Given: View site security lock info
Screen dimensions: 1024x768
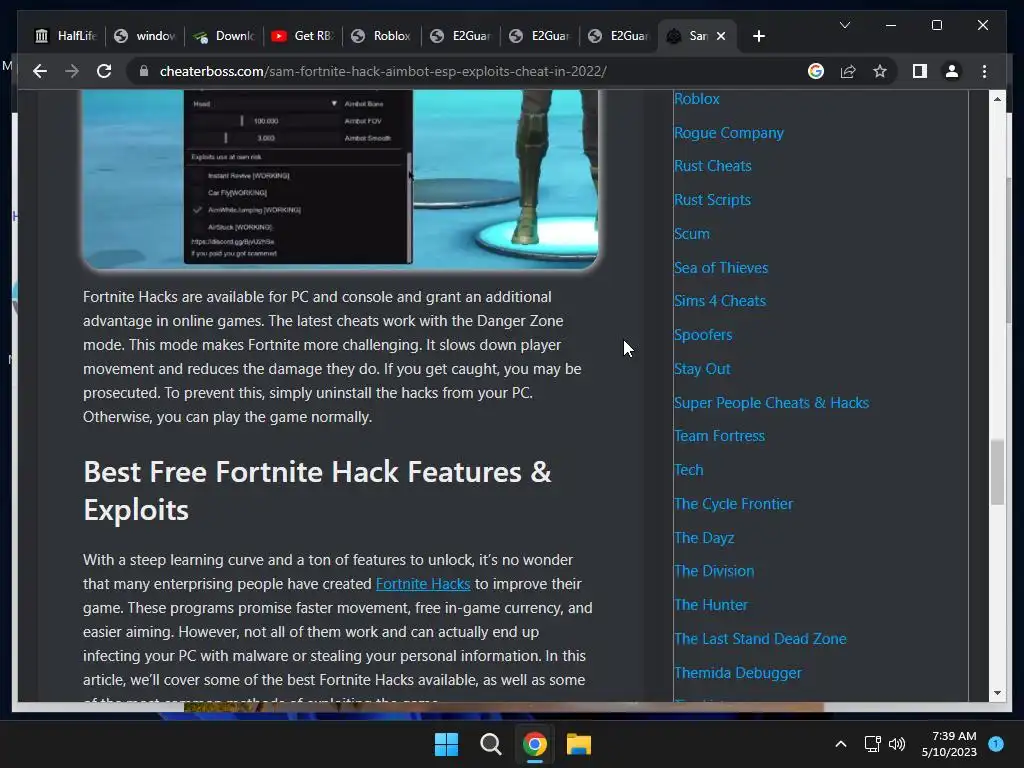Looking at the screenshot, I should 144,71.
